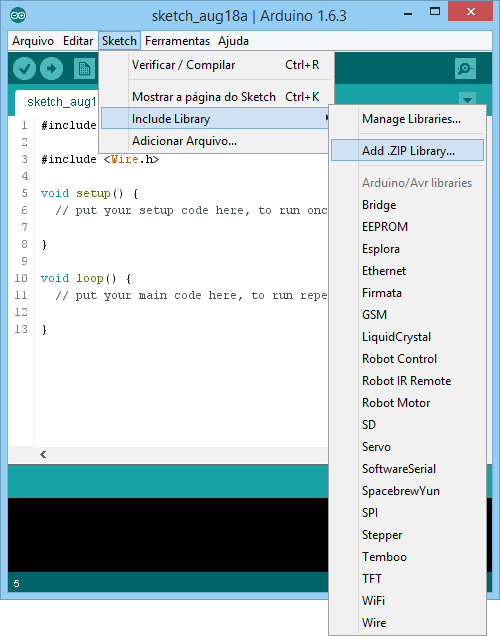Select Verificar / Compilar menu entry
Image resolution: width=500 pixels, height=636 pixels.
tap(216, 65)
